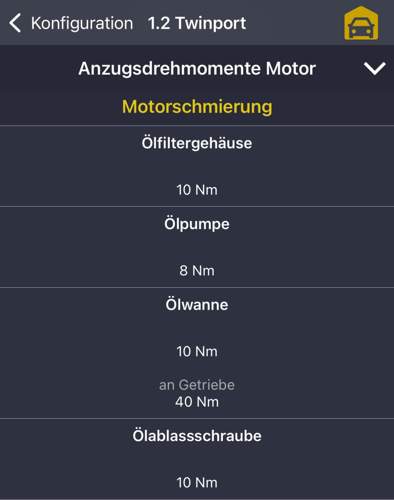Tap the 8 Nm torque value
394x500 pixels.
pyautogui.click(x=197, y=271)
